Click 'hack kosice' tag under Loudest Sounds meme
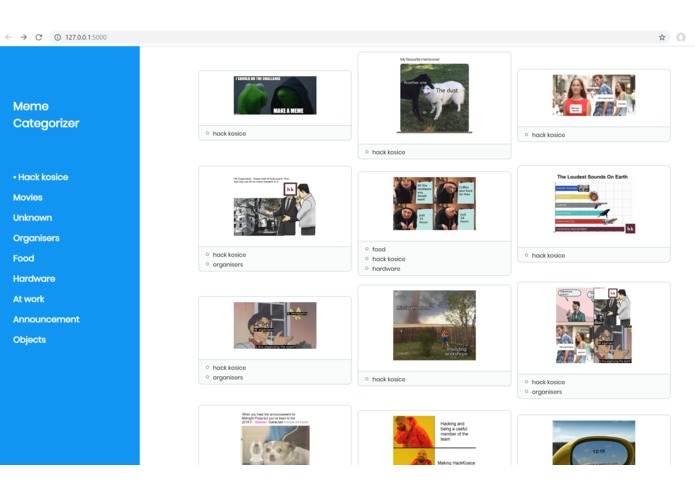Image resolution: width=695 pixels, height=494 pixels. (x=548, y=256)
